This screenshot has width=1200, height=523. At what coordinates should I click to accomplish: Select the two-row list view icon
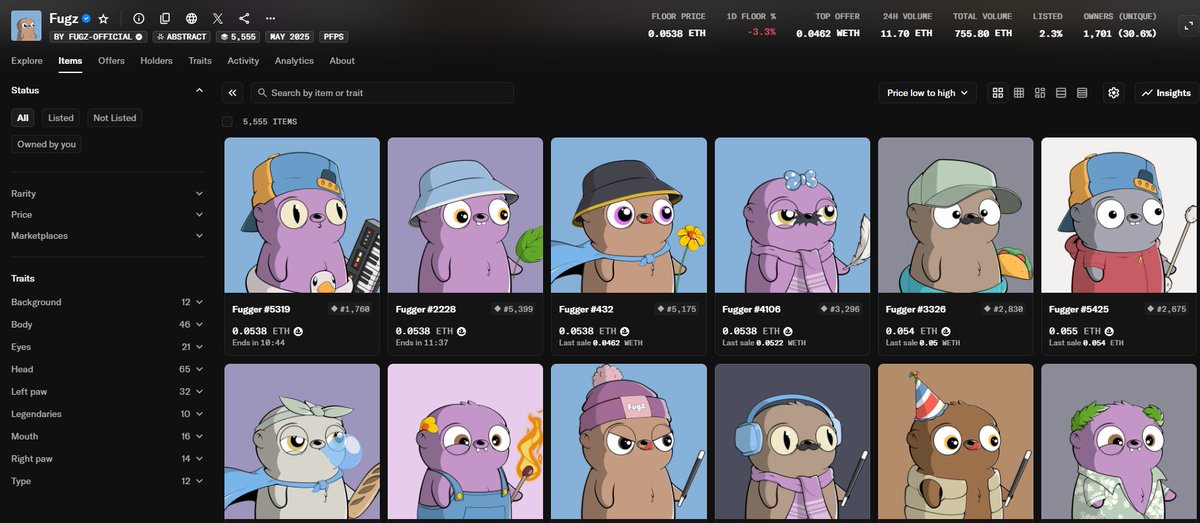[x=1061, y=93]
